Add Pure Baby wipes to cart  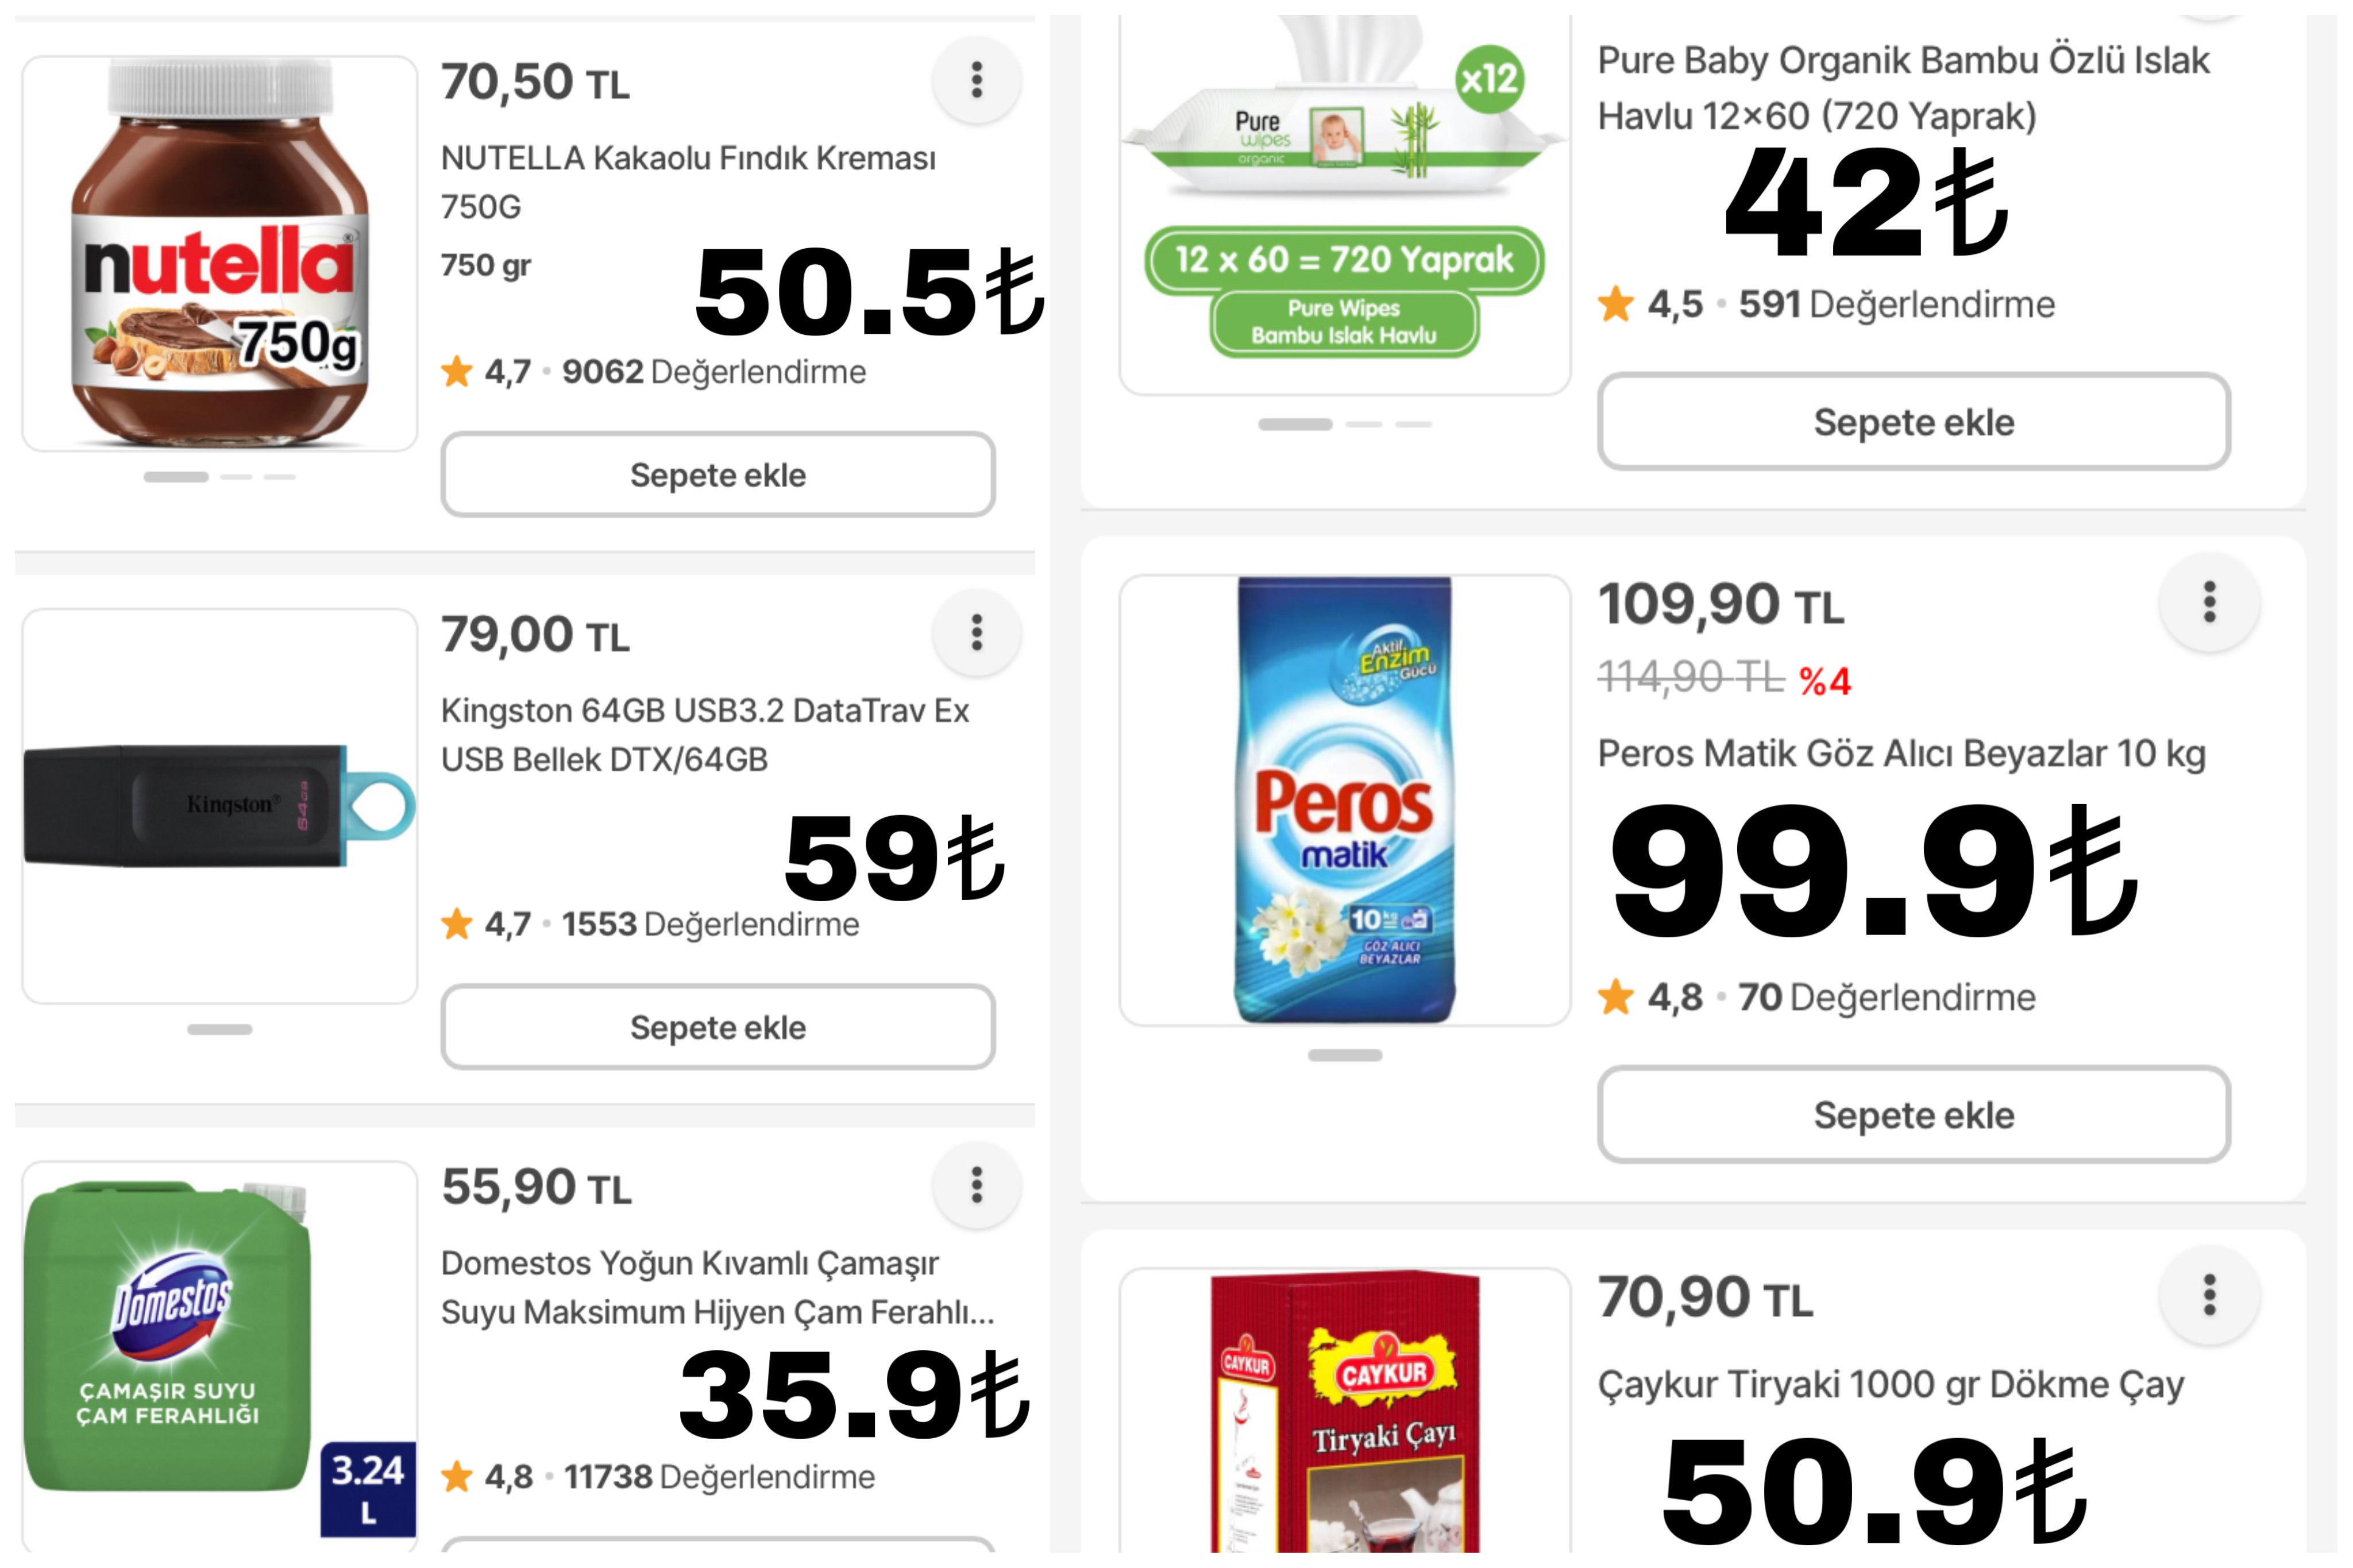(x=1913, y=421)
